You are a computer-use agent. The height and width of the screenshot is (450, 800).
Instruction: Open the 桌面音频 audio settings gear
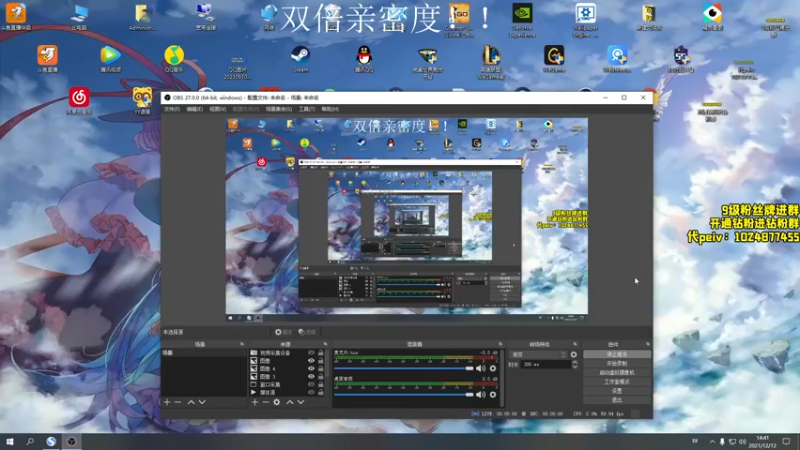pyautogui.click(x=493, y=394)
